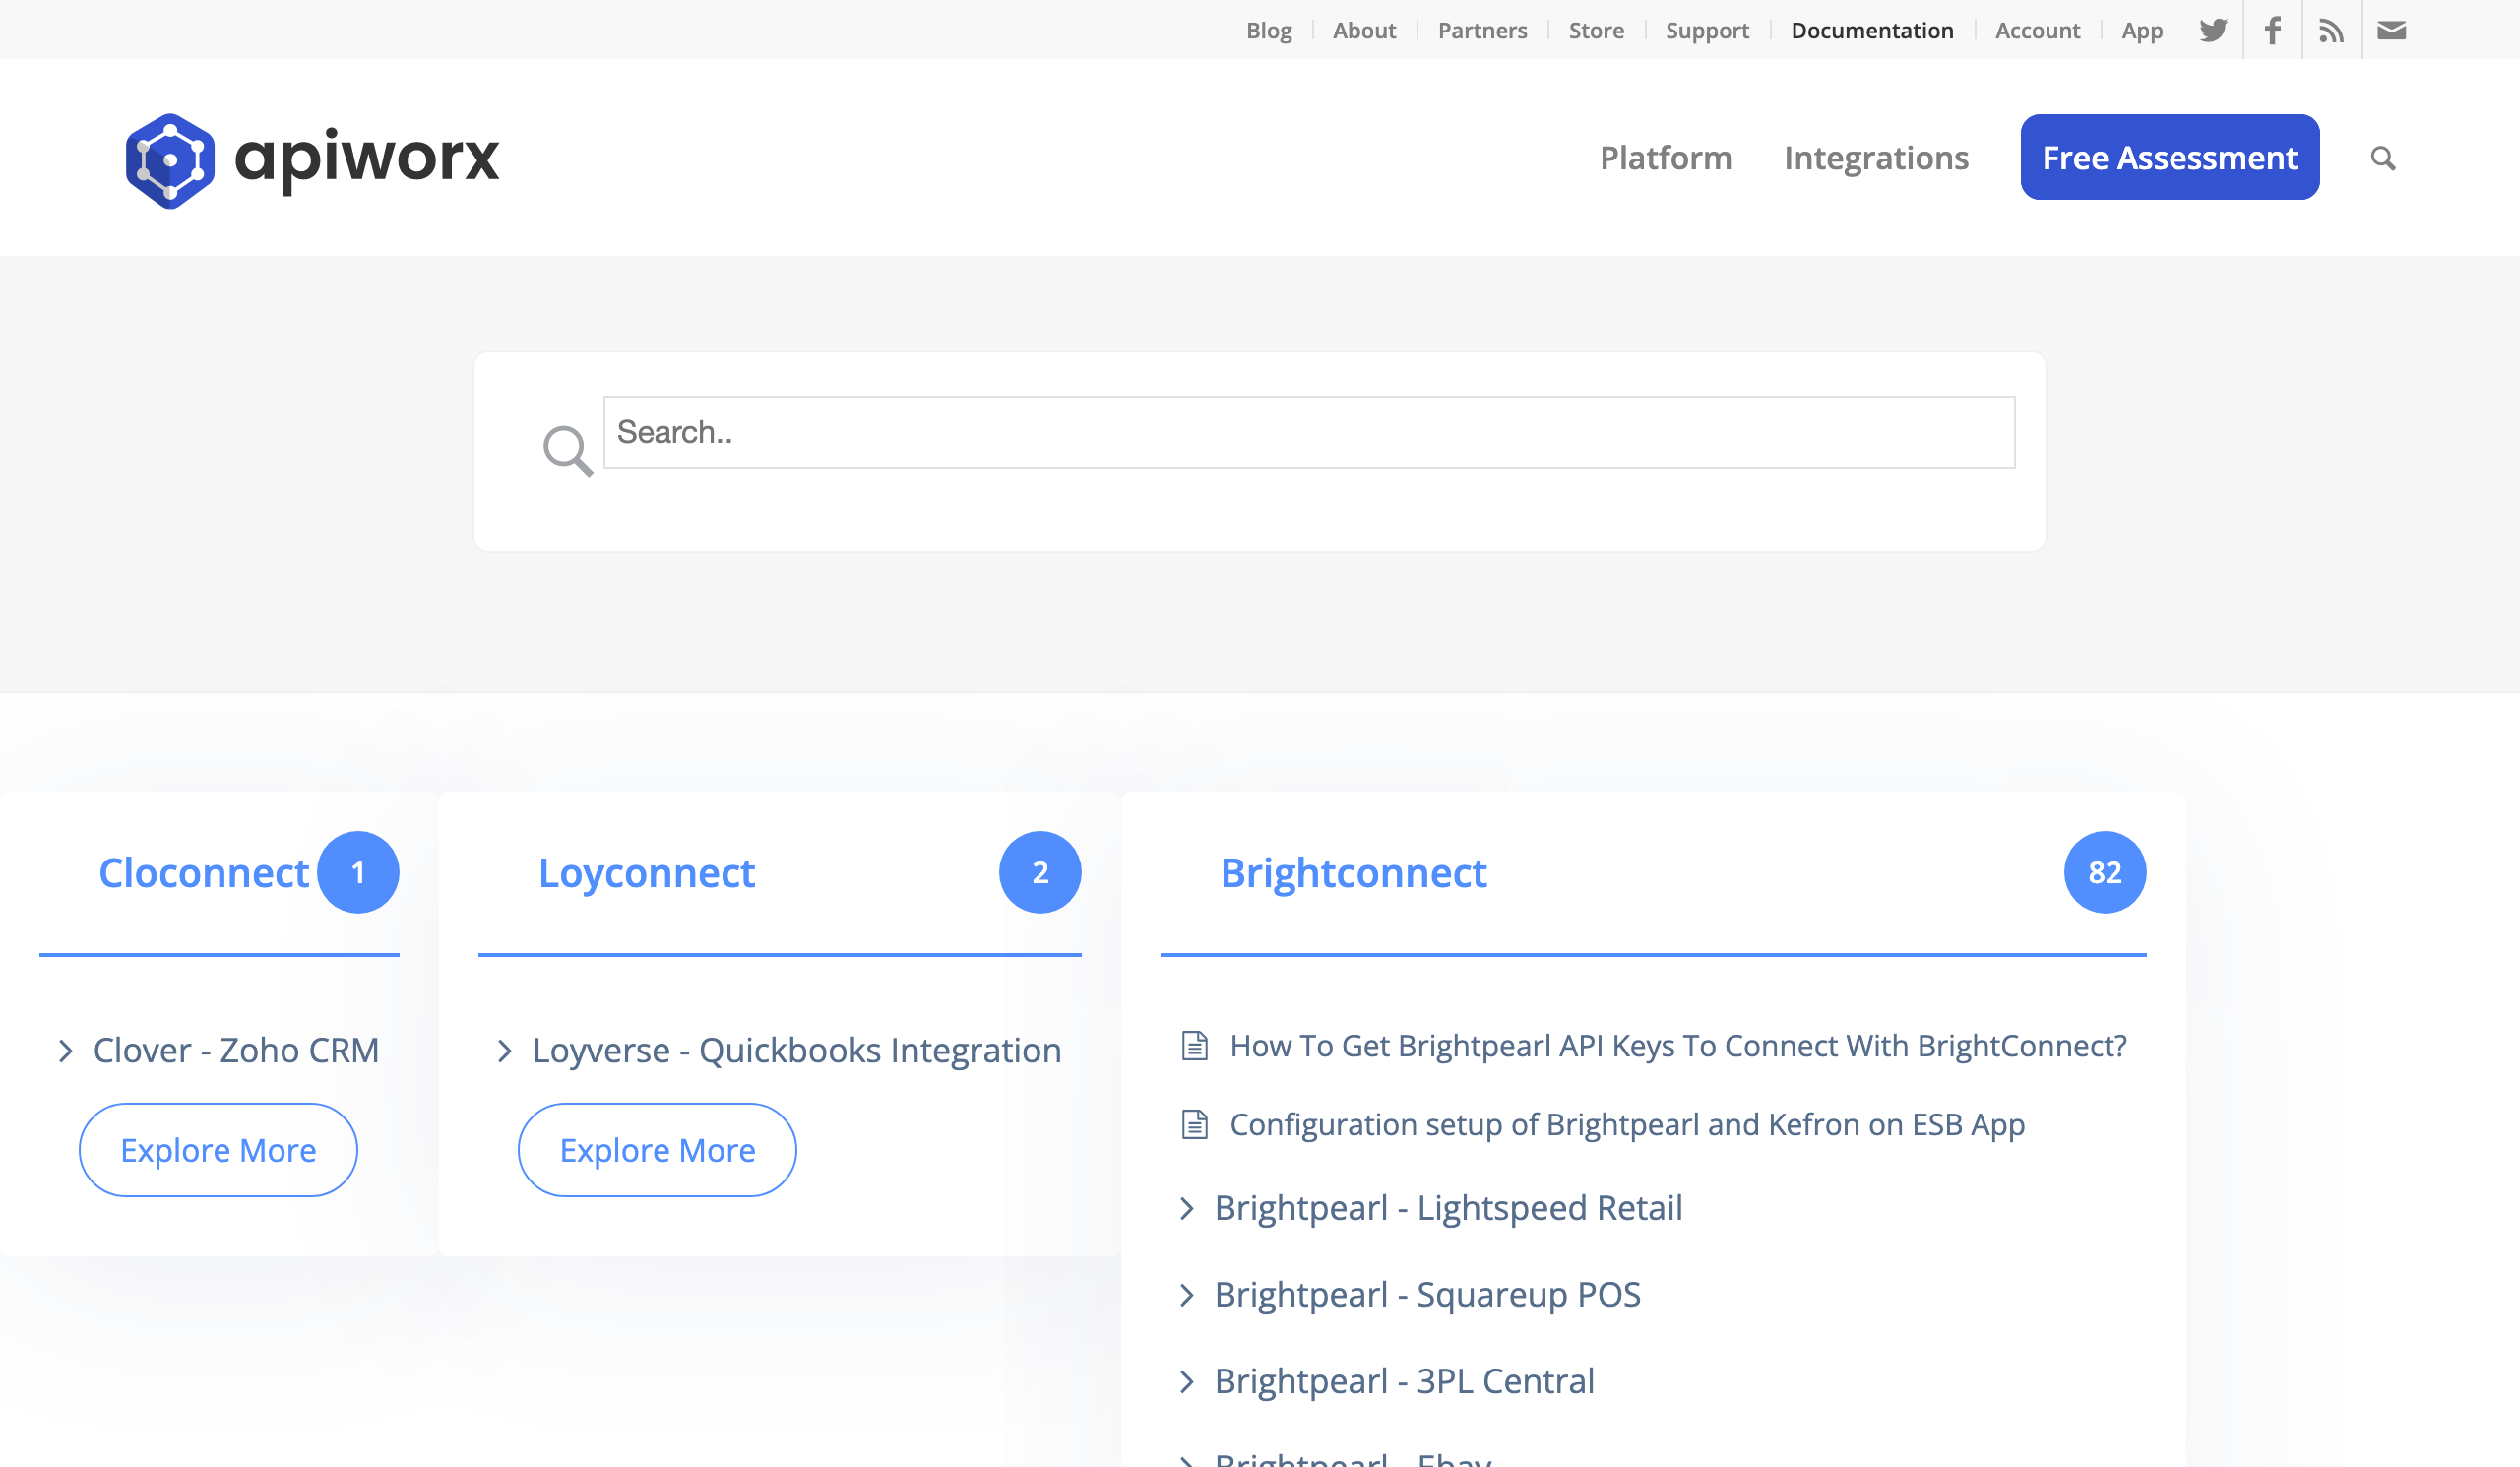The image size is (2520, 1467).
Task: Open the App menu item
Action: 2142,30
